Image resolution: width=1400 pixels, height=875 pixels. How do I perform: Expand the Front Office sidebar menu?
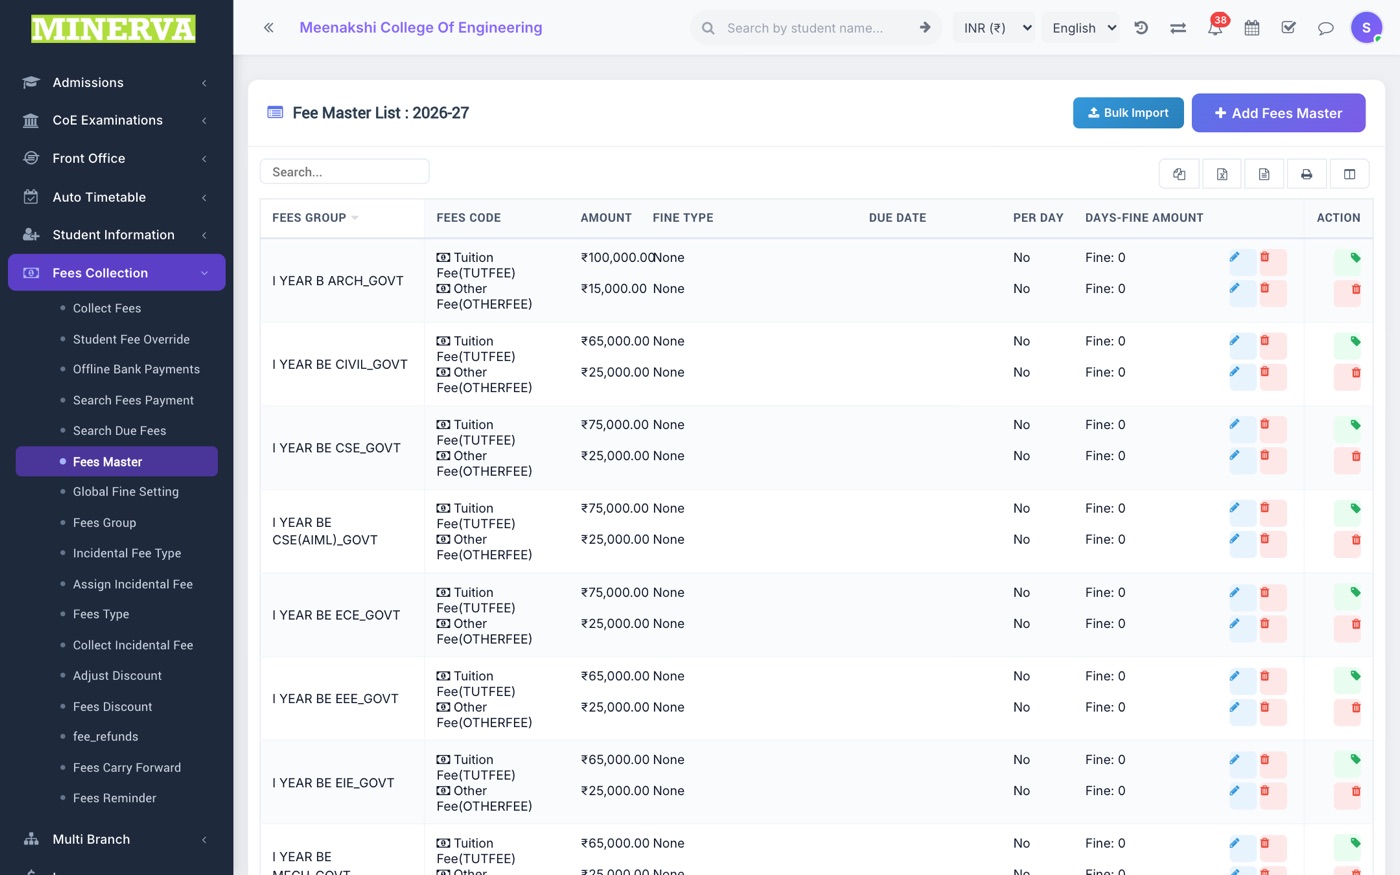coord(116,158)
